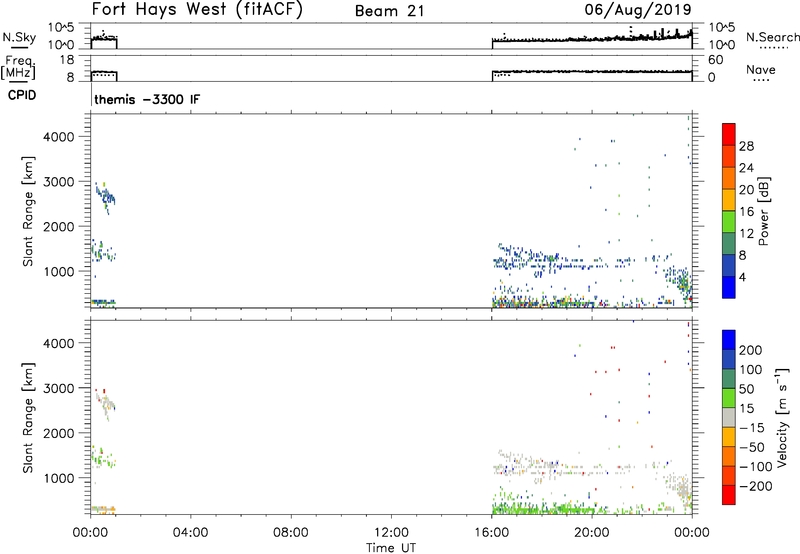Click the "60" Nave axis tick label
The height and width of the screenshot is (554, 800).
[715, 60]
